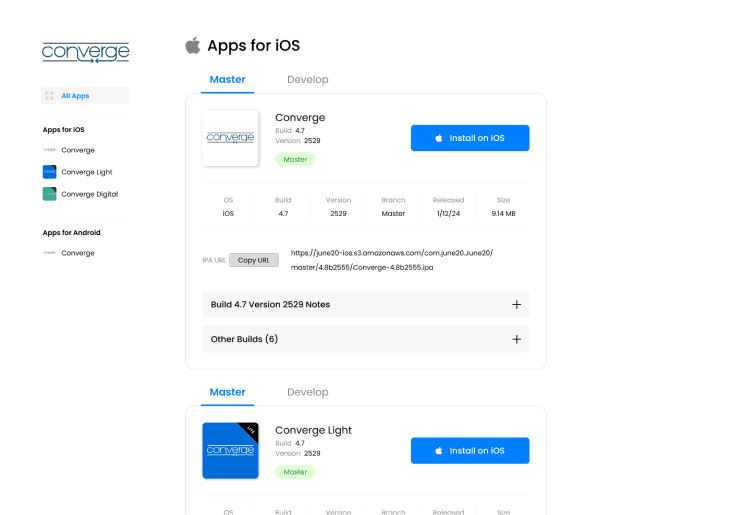Click the 1/12/24 released date value
This screenshot has height=515, width=732.
point(448,213)
